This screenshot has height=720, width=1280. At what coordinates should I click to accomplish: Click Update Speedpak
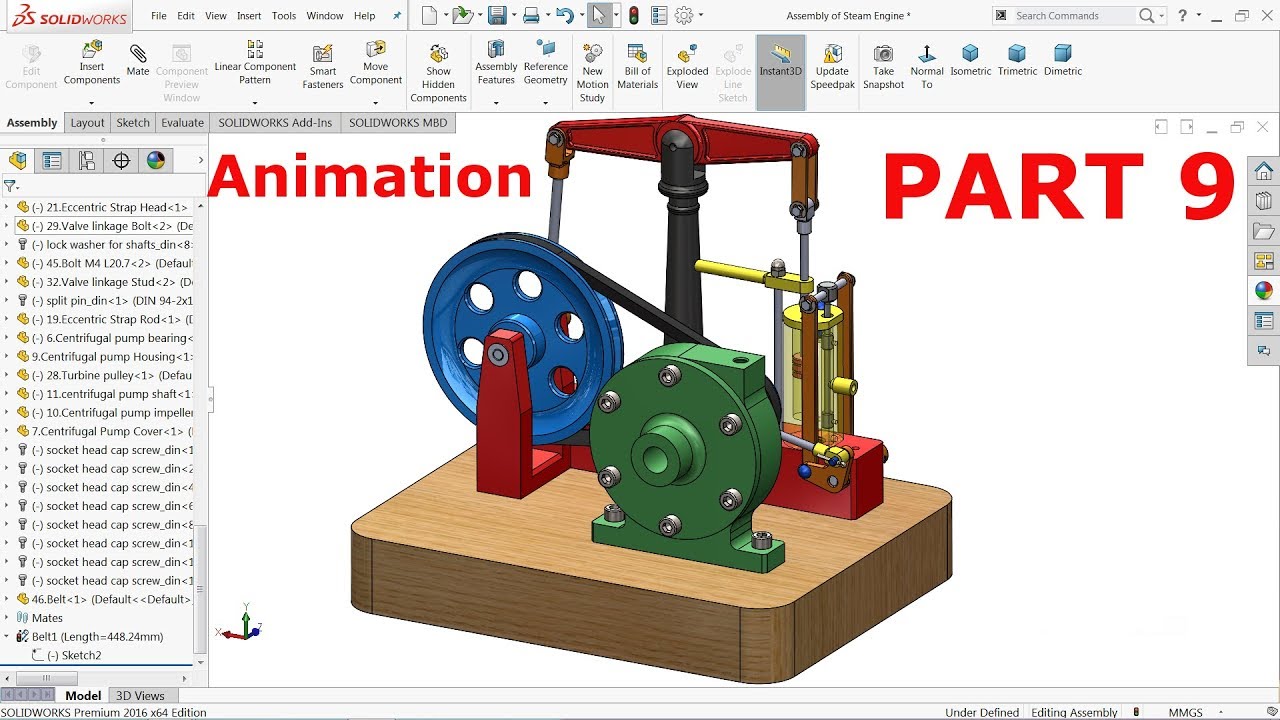(832, 67)
